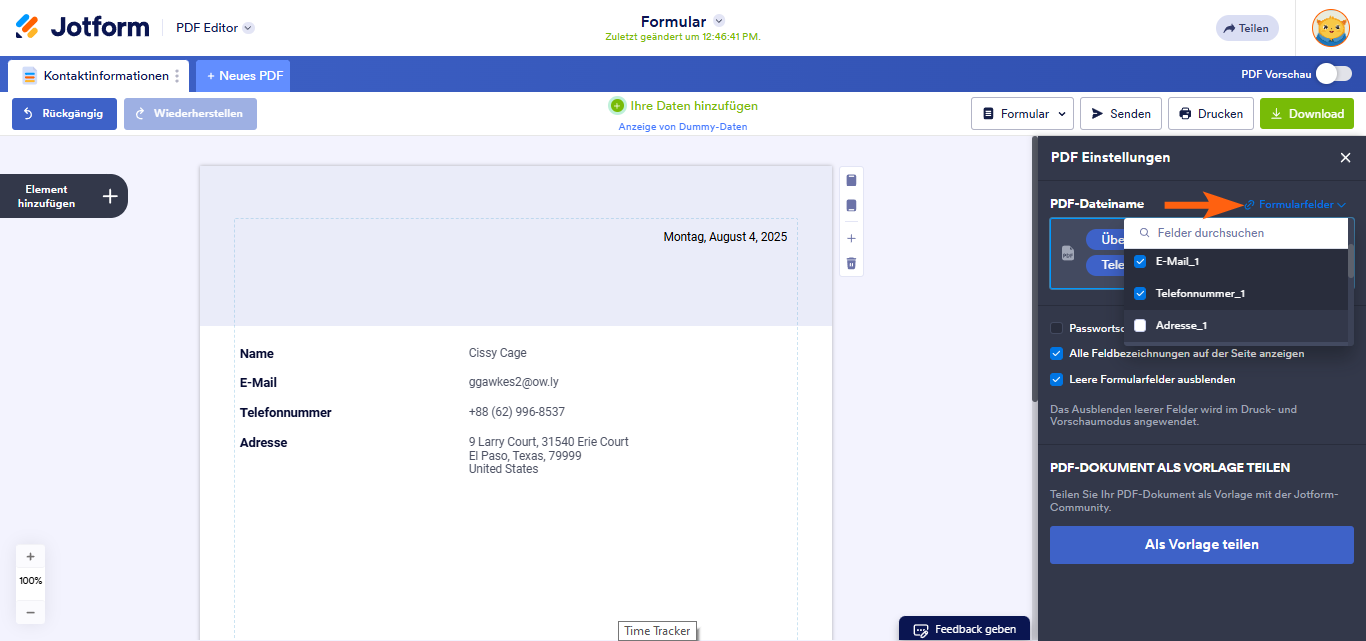Add a new page with plus icon
Viewport: 1366px width, 641px height.
tap(851, 238)
